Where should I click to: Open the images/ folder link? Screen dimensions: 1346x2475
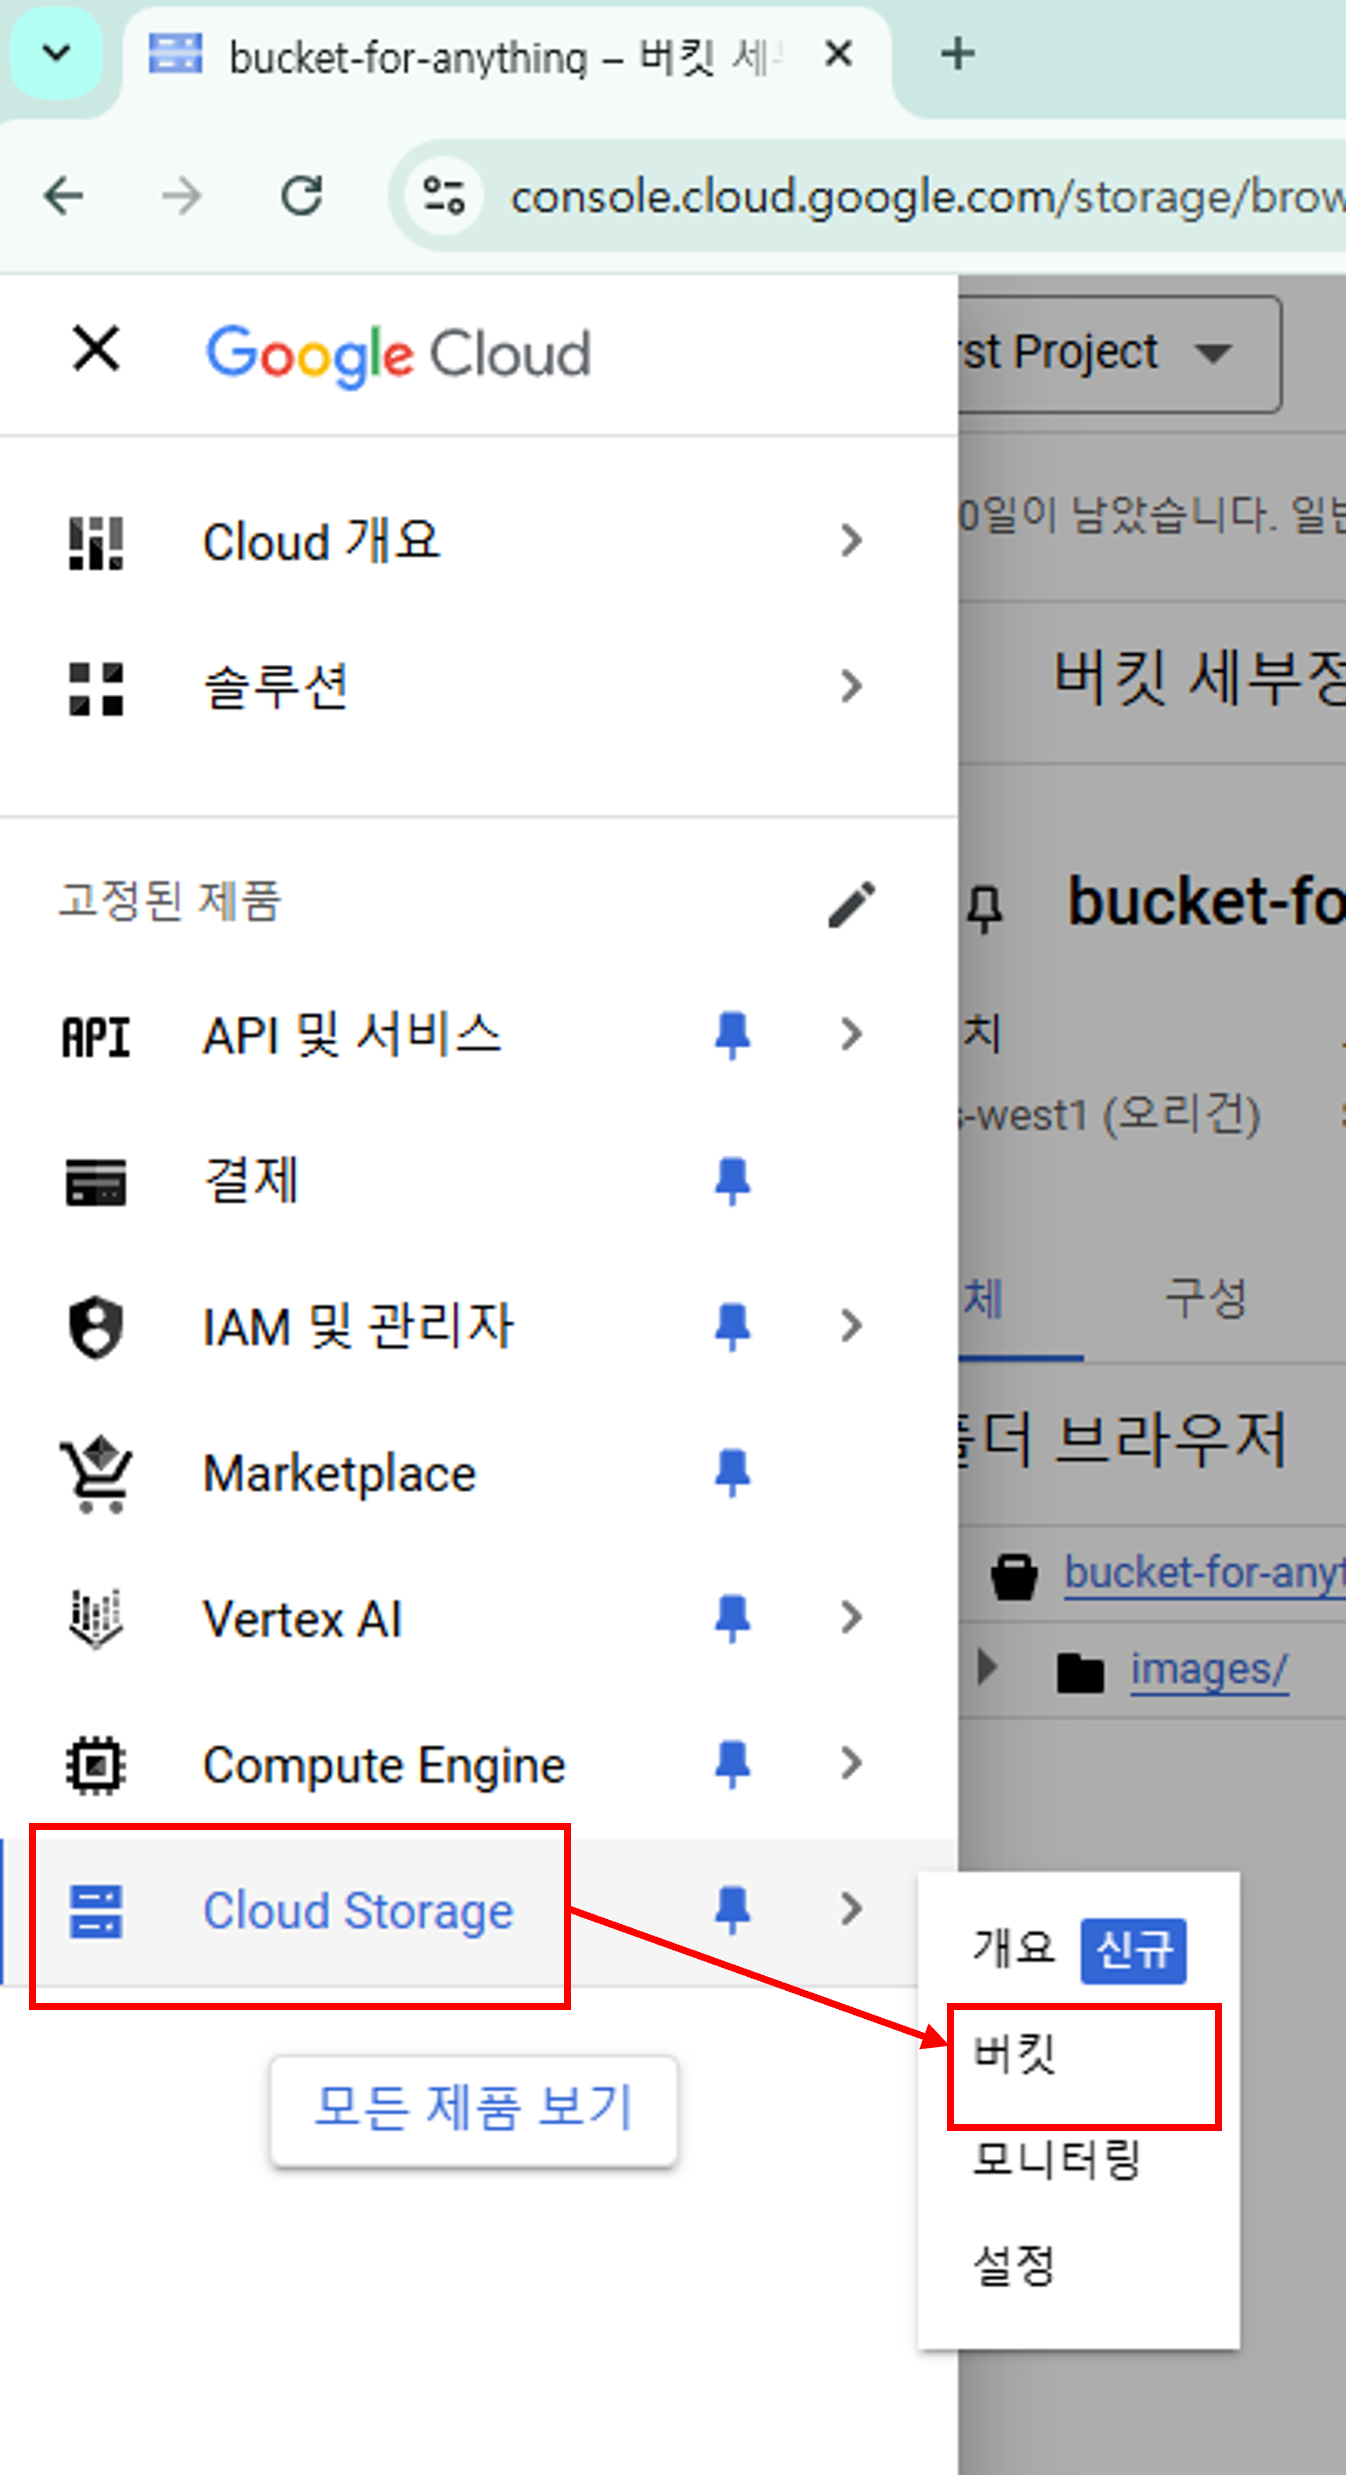(1209, 1670)
